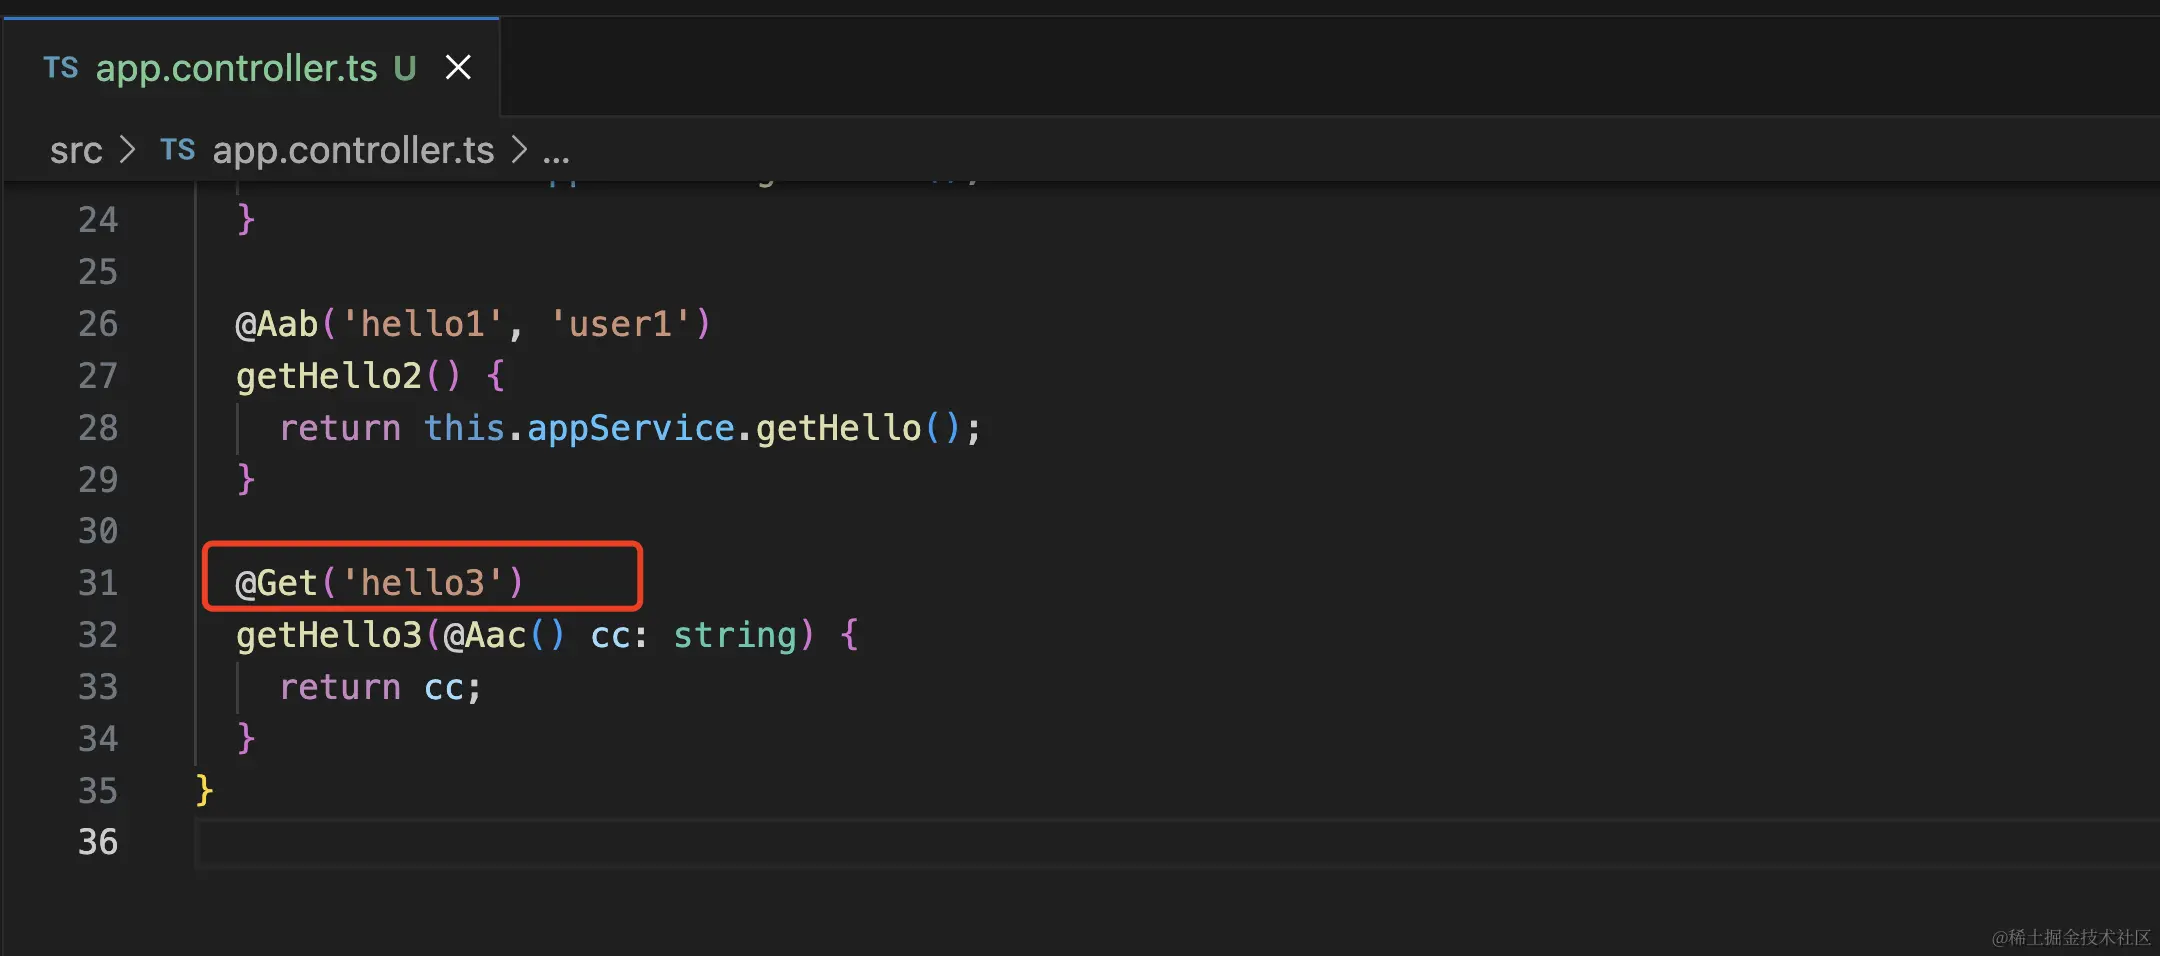Click the cc variable on line 33
This screenshot has width=2160, height=956.
click(x=444, y=688)
